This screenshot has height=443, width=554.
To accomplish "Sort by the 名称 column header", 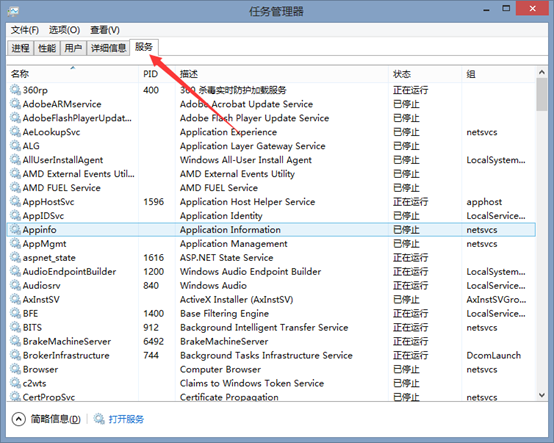I will pos(72,74).
